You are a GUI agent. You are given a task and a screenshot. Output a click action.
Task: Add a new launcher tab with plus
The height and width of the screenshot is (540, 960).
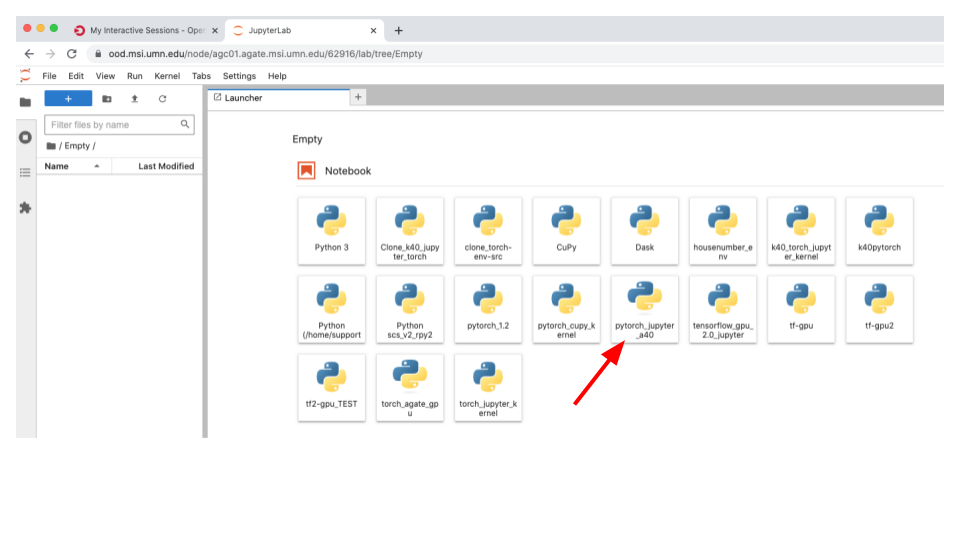point(358,97)
